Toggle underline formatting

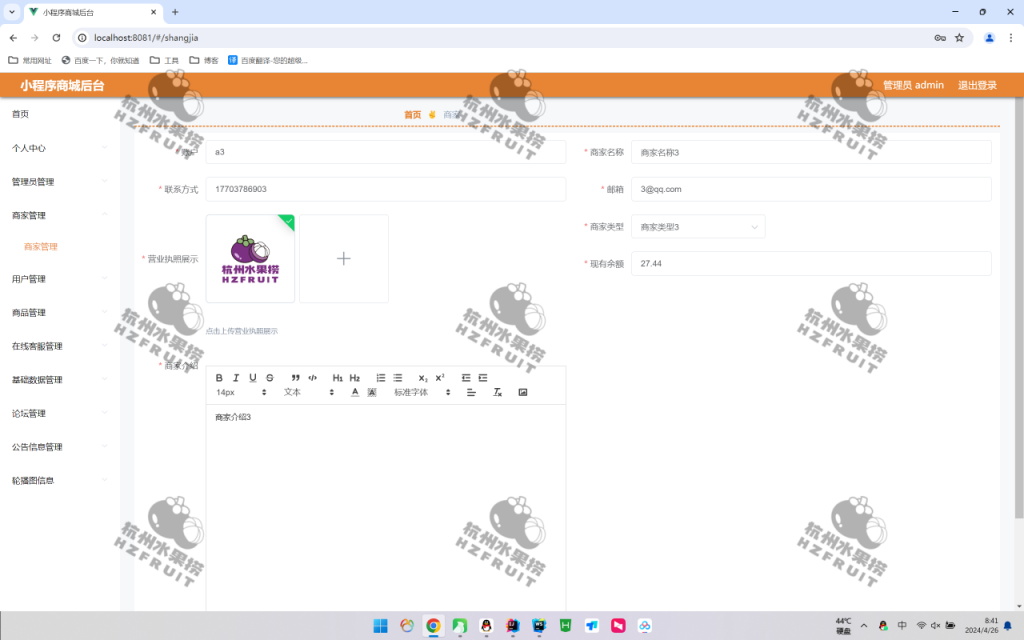click(252, 378)
